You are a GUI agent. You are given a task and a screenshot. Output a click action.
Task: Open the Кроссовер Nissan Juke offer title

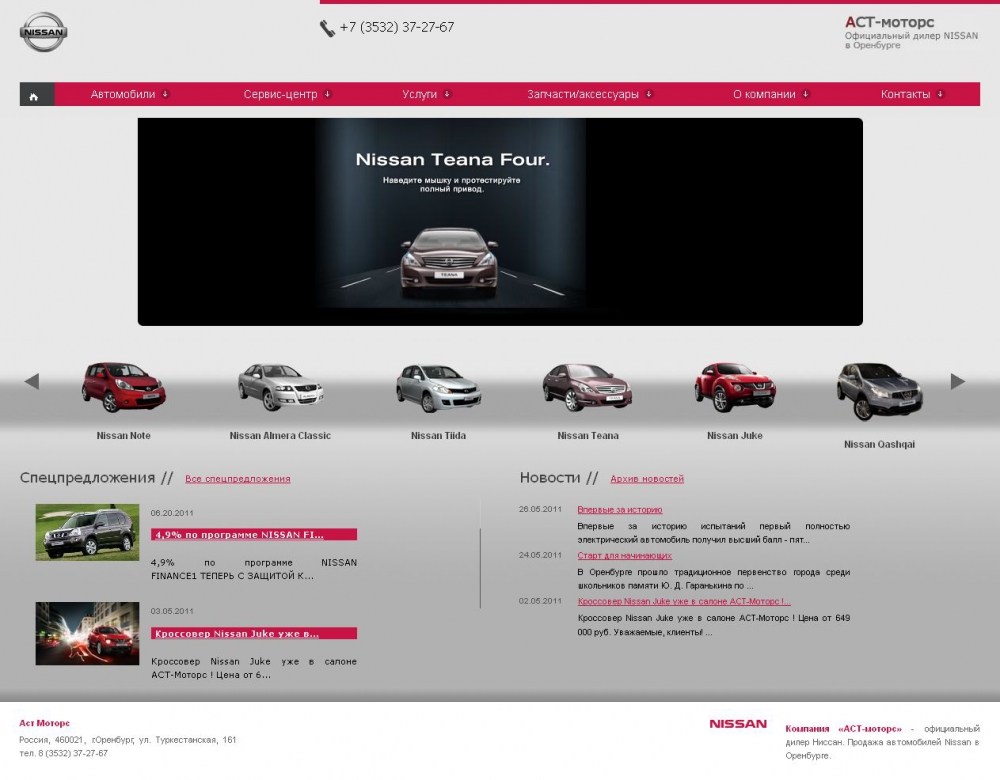pos(254,633)
